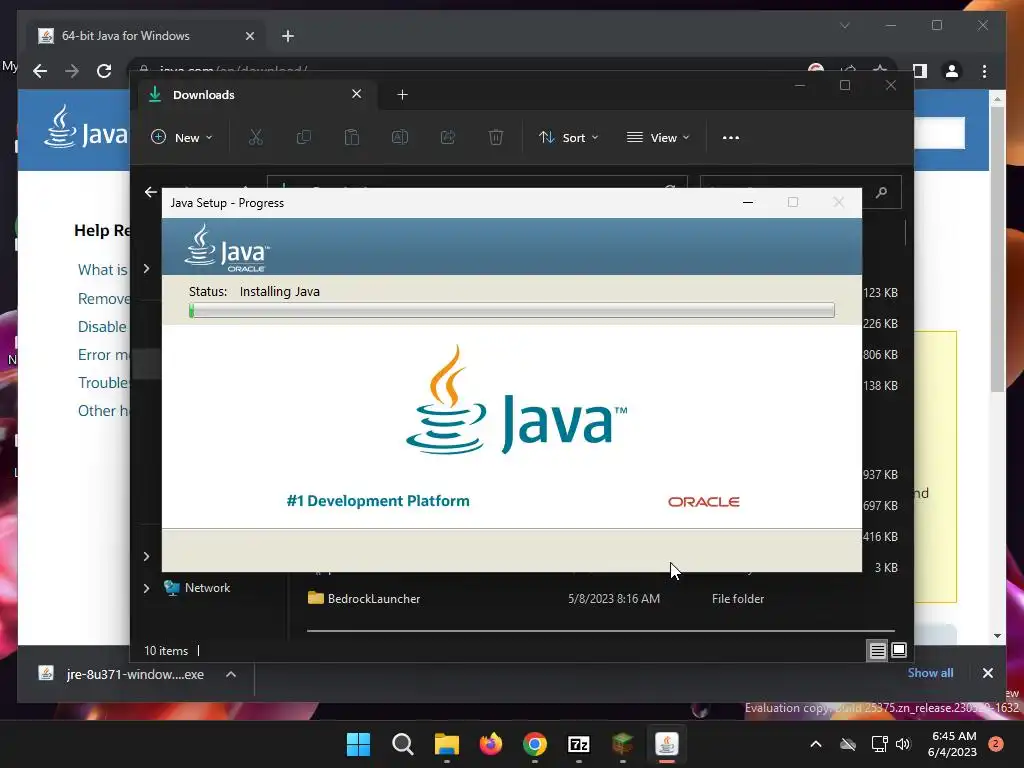The width and height of the screenshot is (1024, 768).
Task: Open the View dropdown in Explorer
Action: pyautogui.click(x=658, y=137)
